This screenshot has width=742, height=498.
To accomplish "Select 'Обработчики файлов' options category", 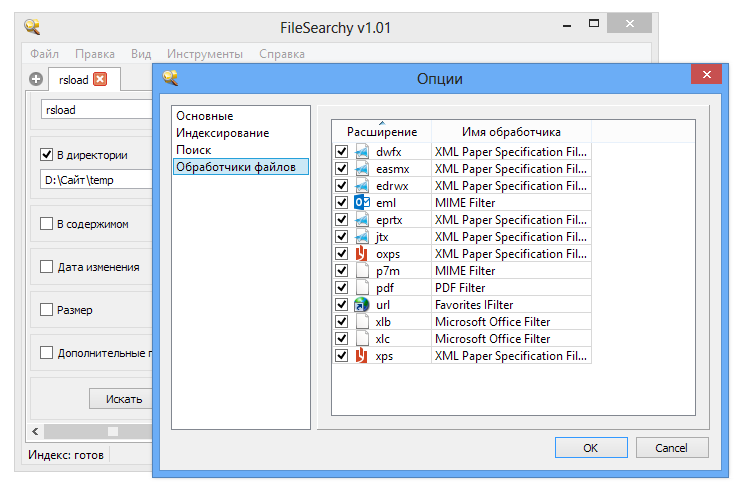I will (241, 167).
